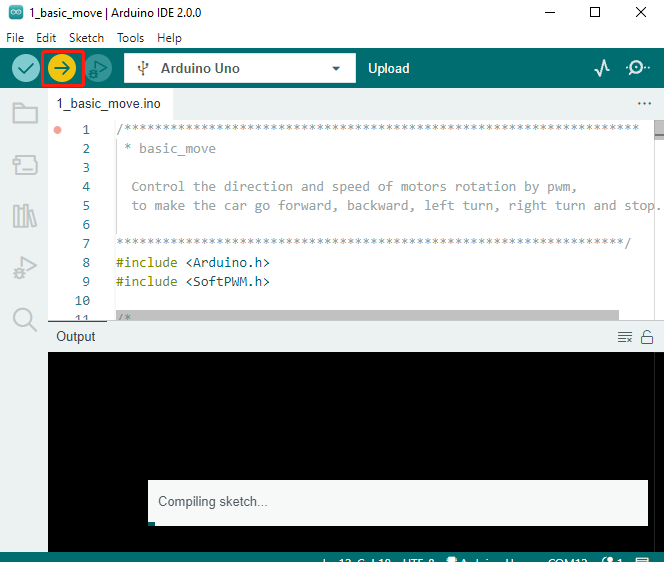664x562 pixels.
Task: Click the Output panel title
Action: (x=76, y=337)
